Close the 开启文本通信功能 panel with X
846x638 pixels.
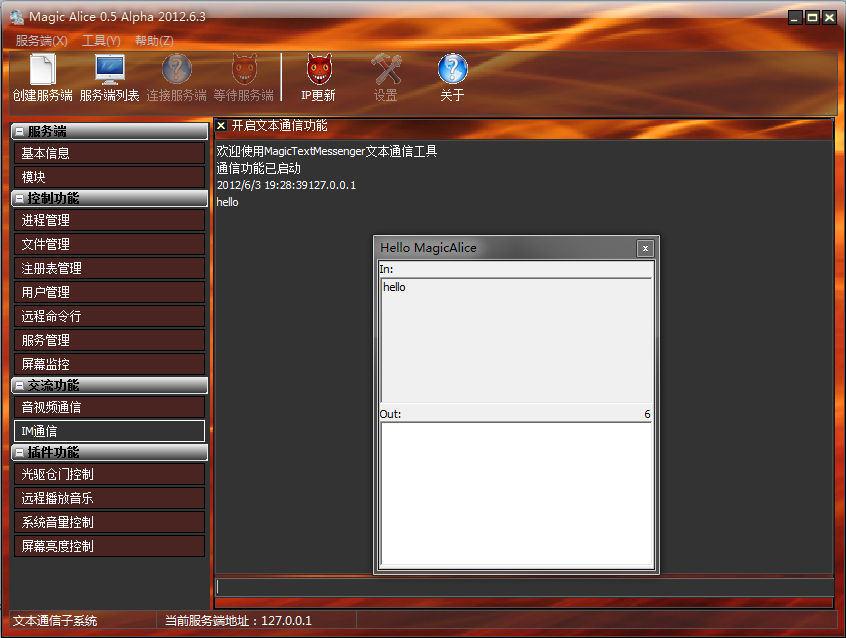coord(221,126)
